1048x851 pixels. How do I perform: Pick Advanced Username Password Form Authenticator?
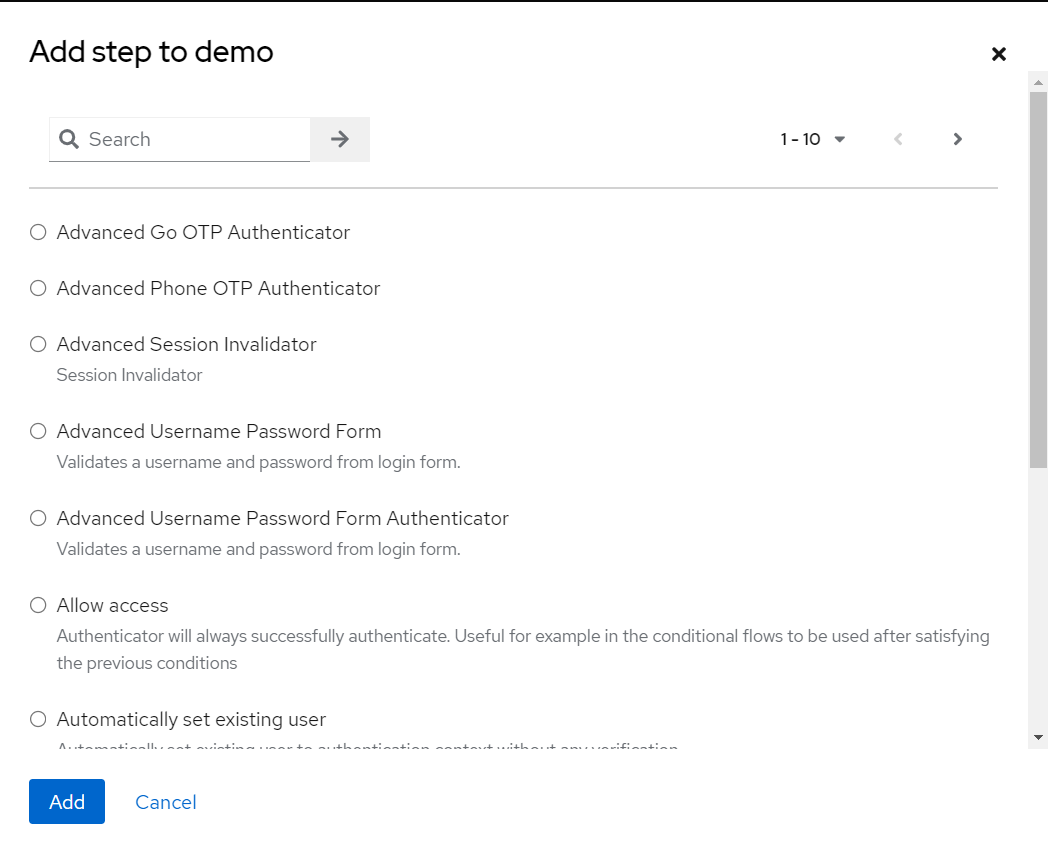38,518
